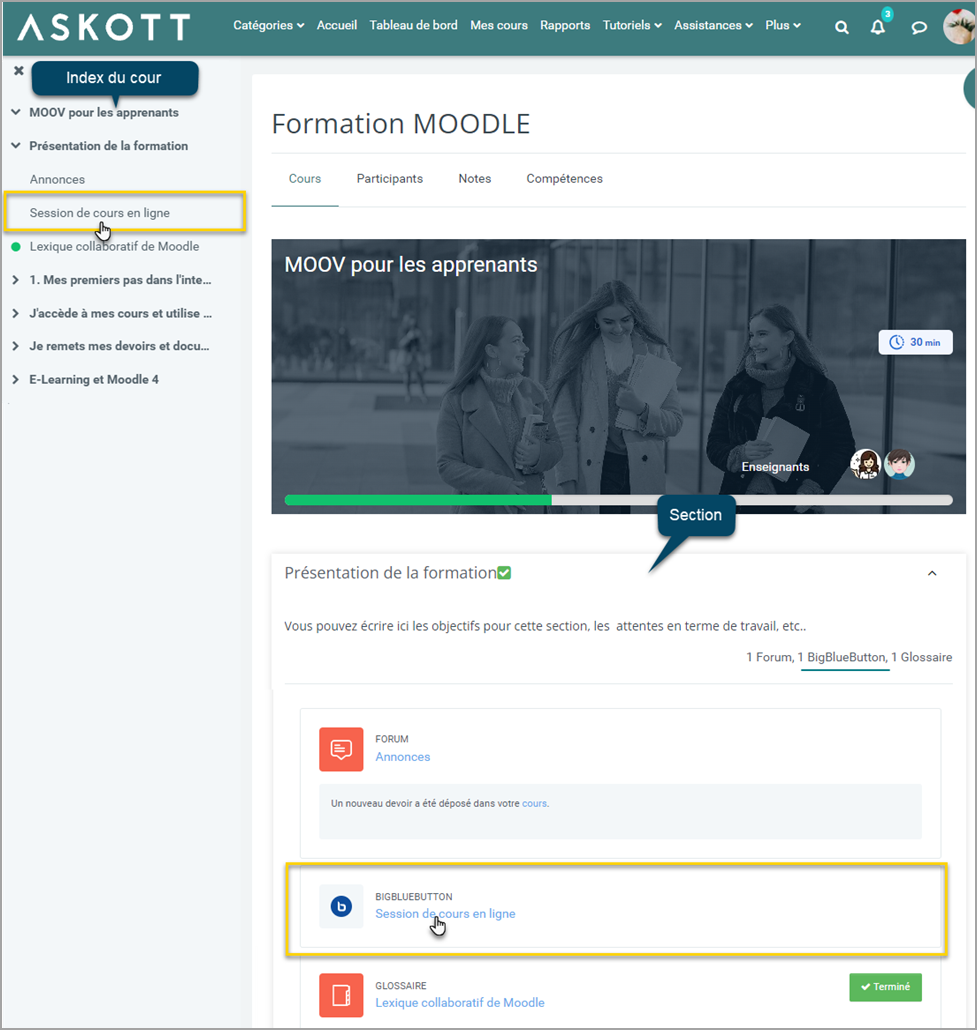Screen dimensions: 977x1030
Task: Click the green course progress bar
Action: click(419, 500)
